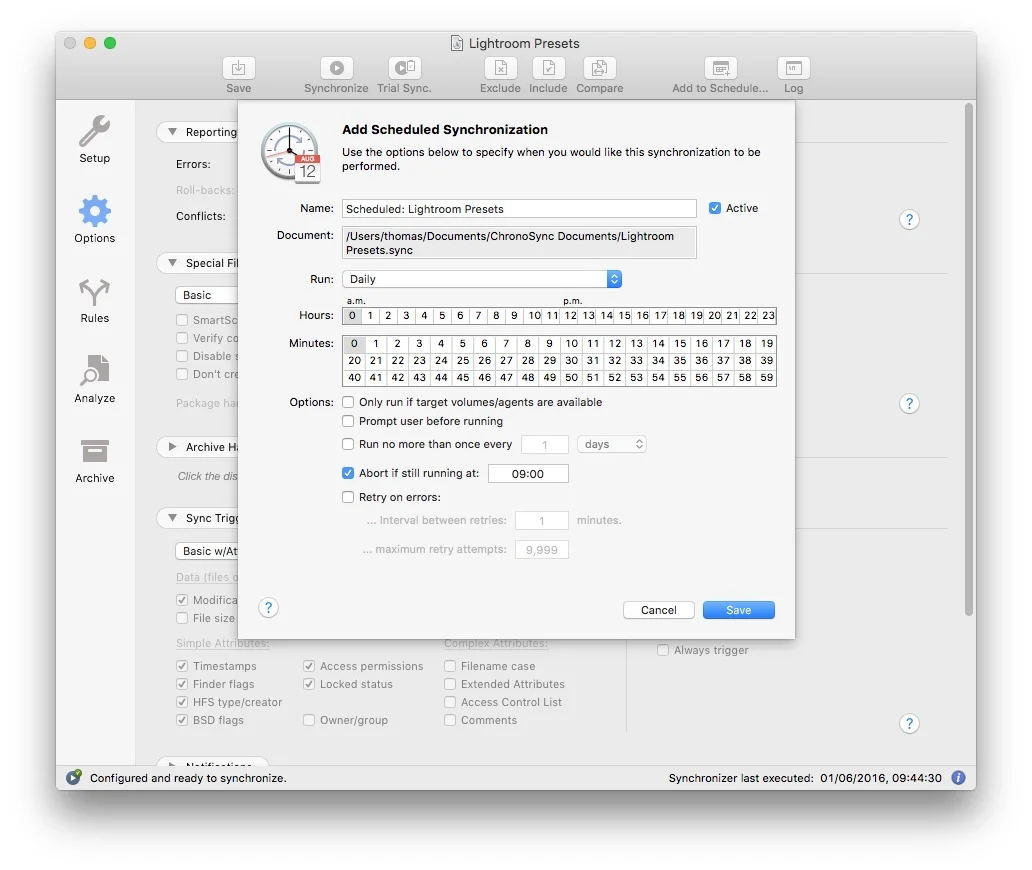Click help button beside Reporting section

click(x=909, y=220)
